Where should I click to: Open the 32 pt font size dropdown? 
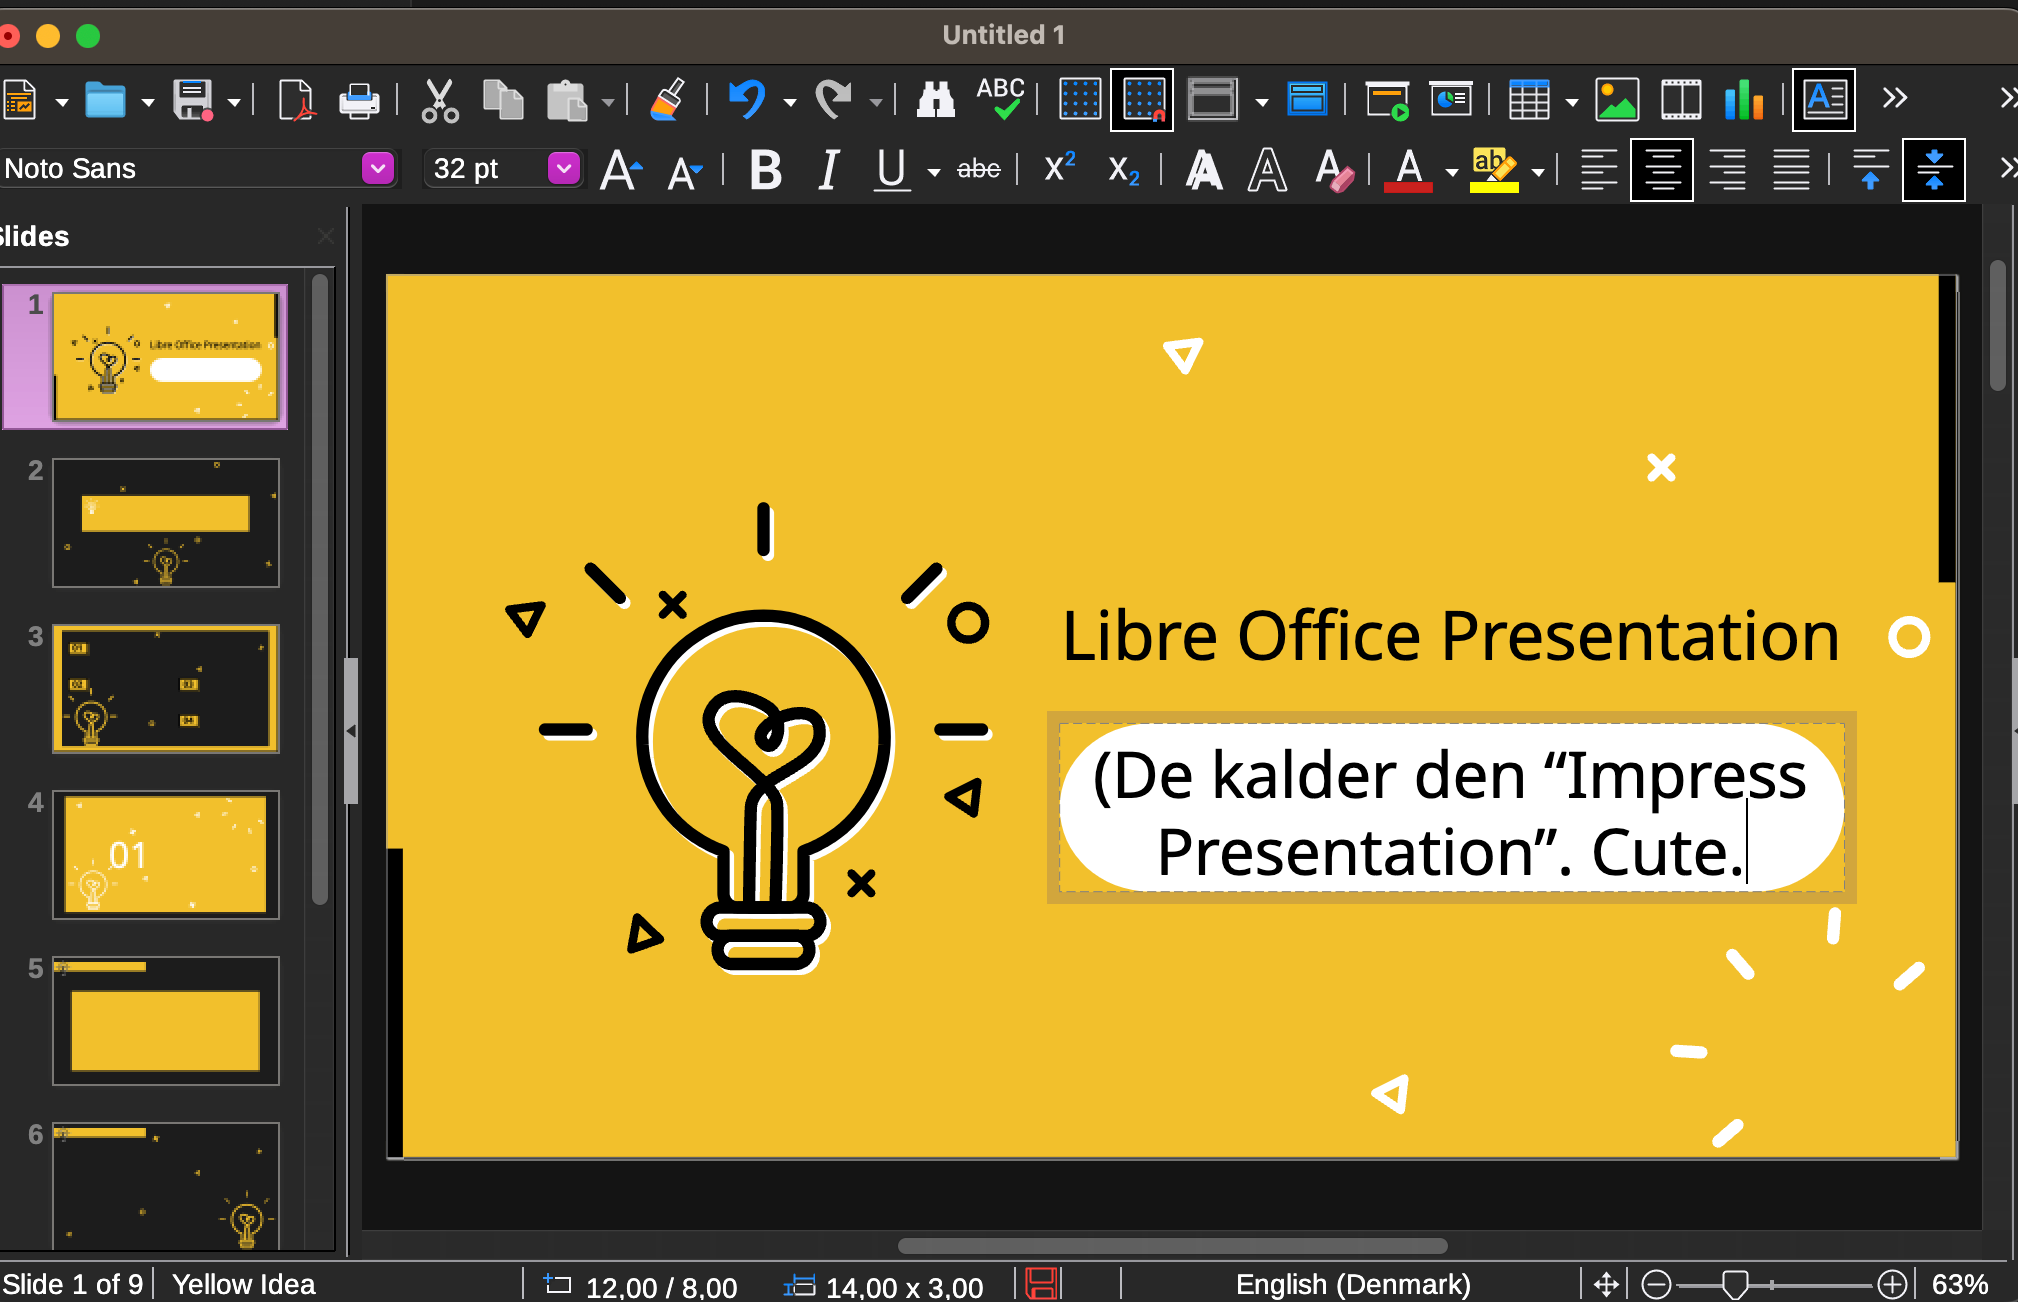[564, 169]
